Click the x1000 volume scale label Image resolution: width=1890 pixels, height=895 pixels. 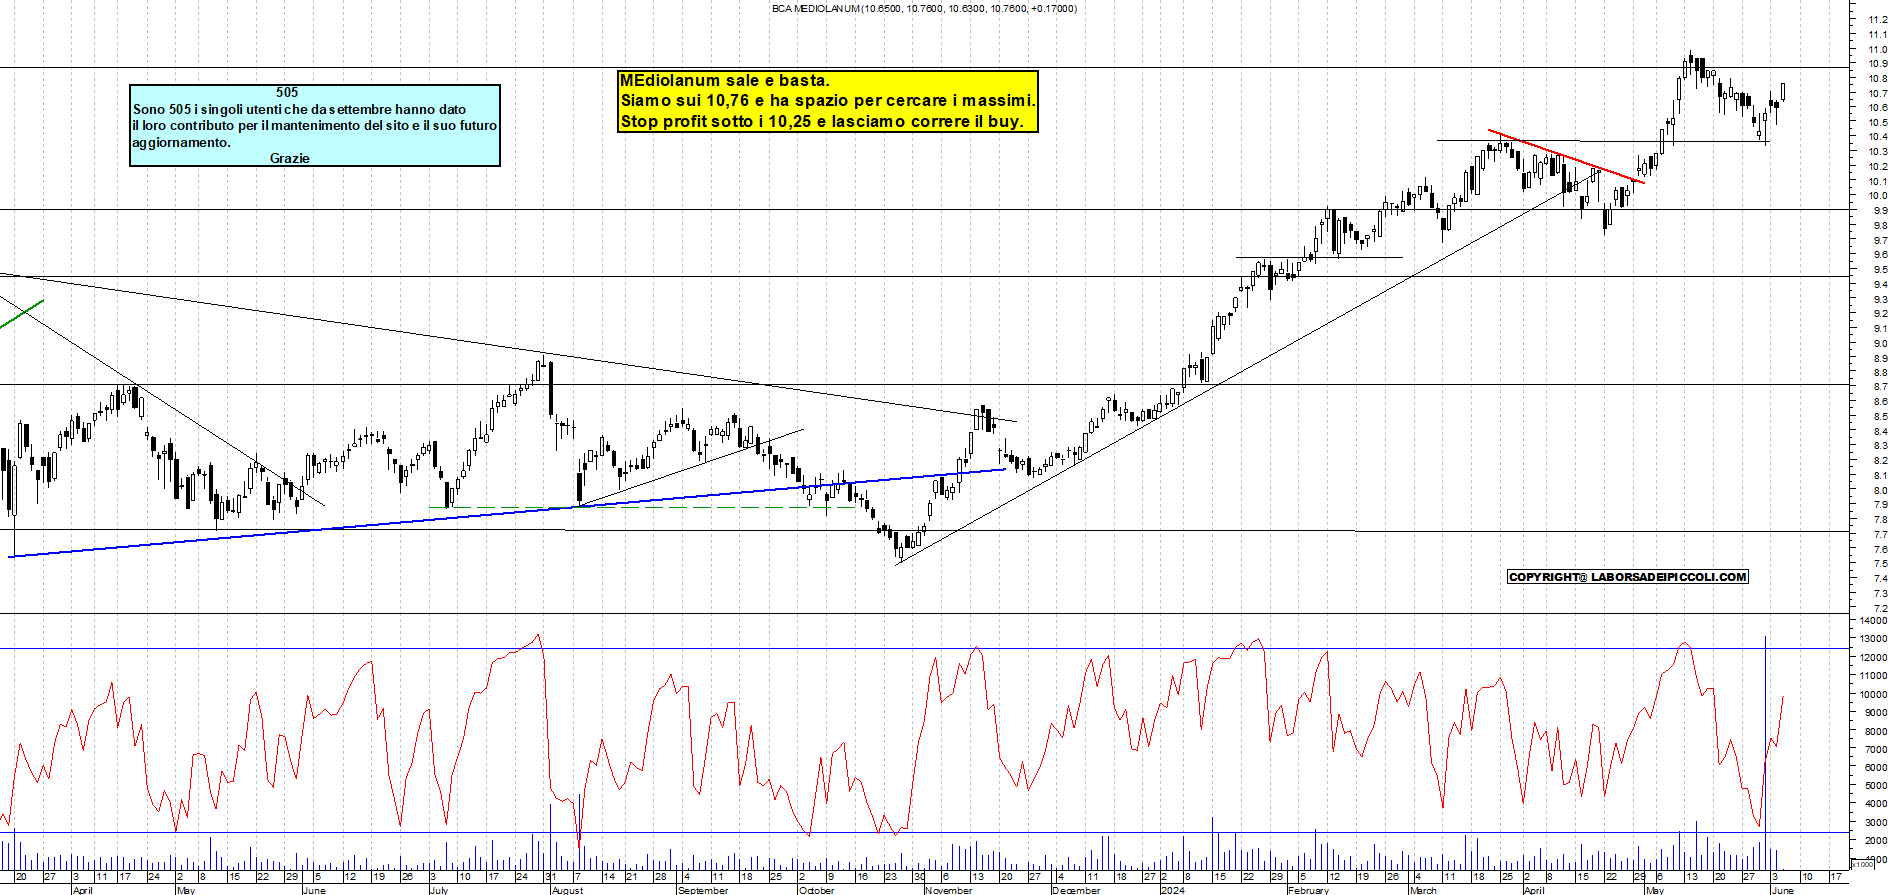coord(1862,865)
